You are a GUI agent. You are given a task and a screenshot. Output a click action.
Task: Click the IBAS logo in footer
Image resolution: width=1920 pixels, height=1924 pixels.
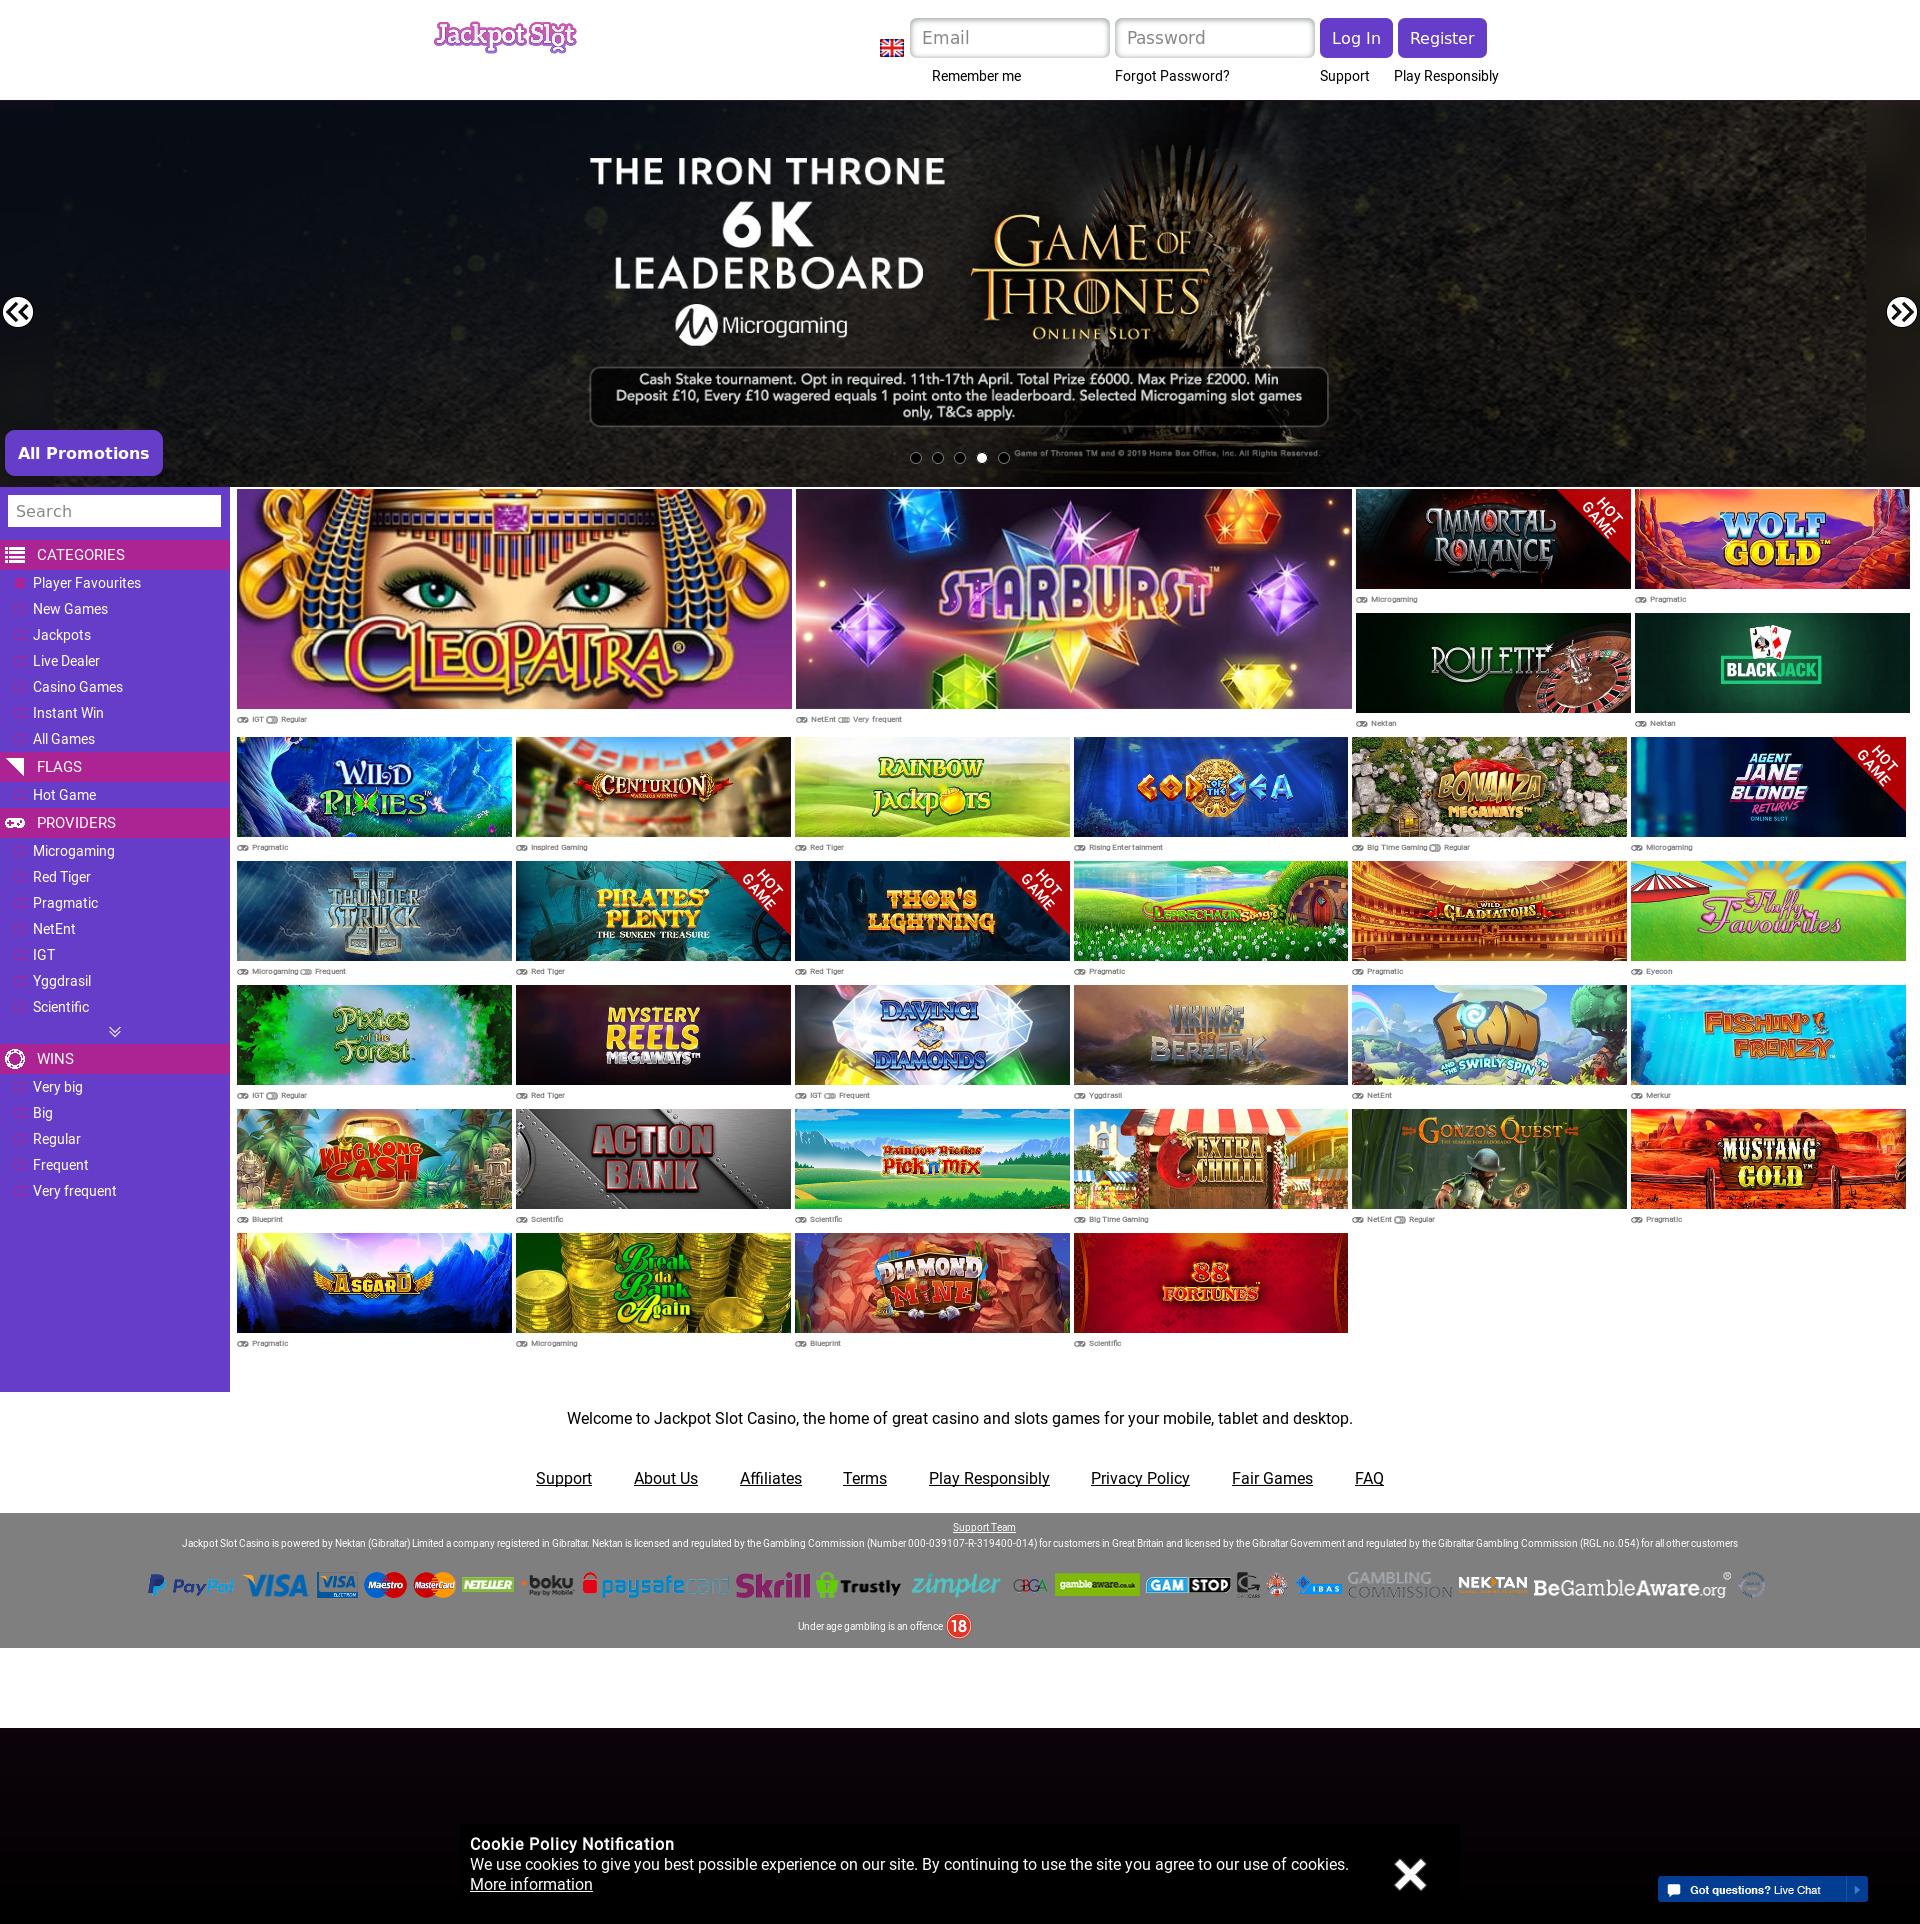(x=1318, y=1586)
